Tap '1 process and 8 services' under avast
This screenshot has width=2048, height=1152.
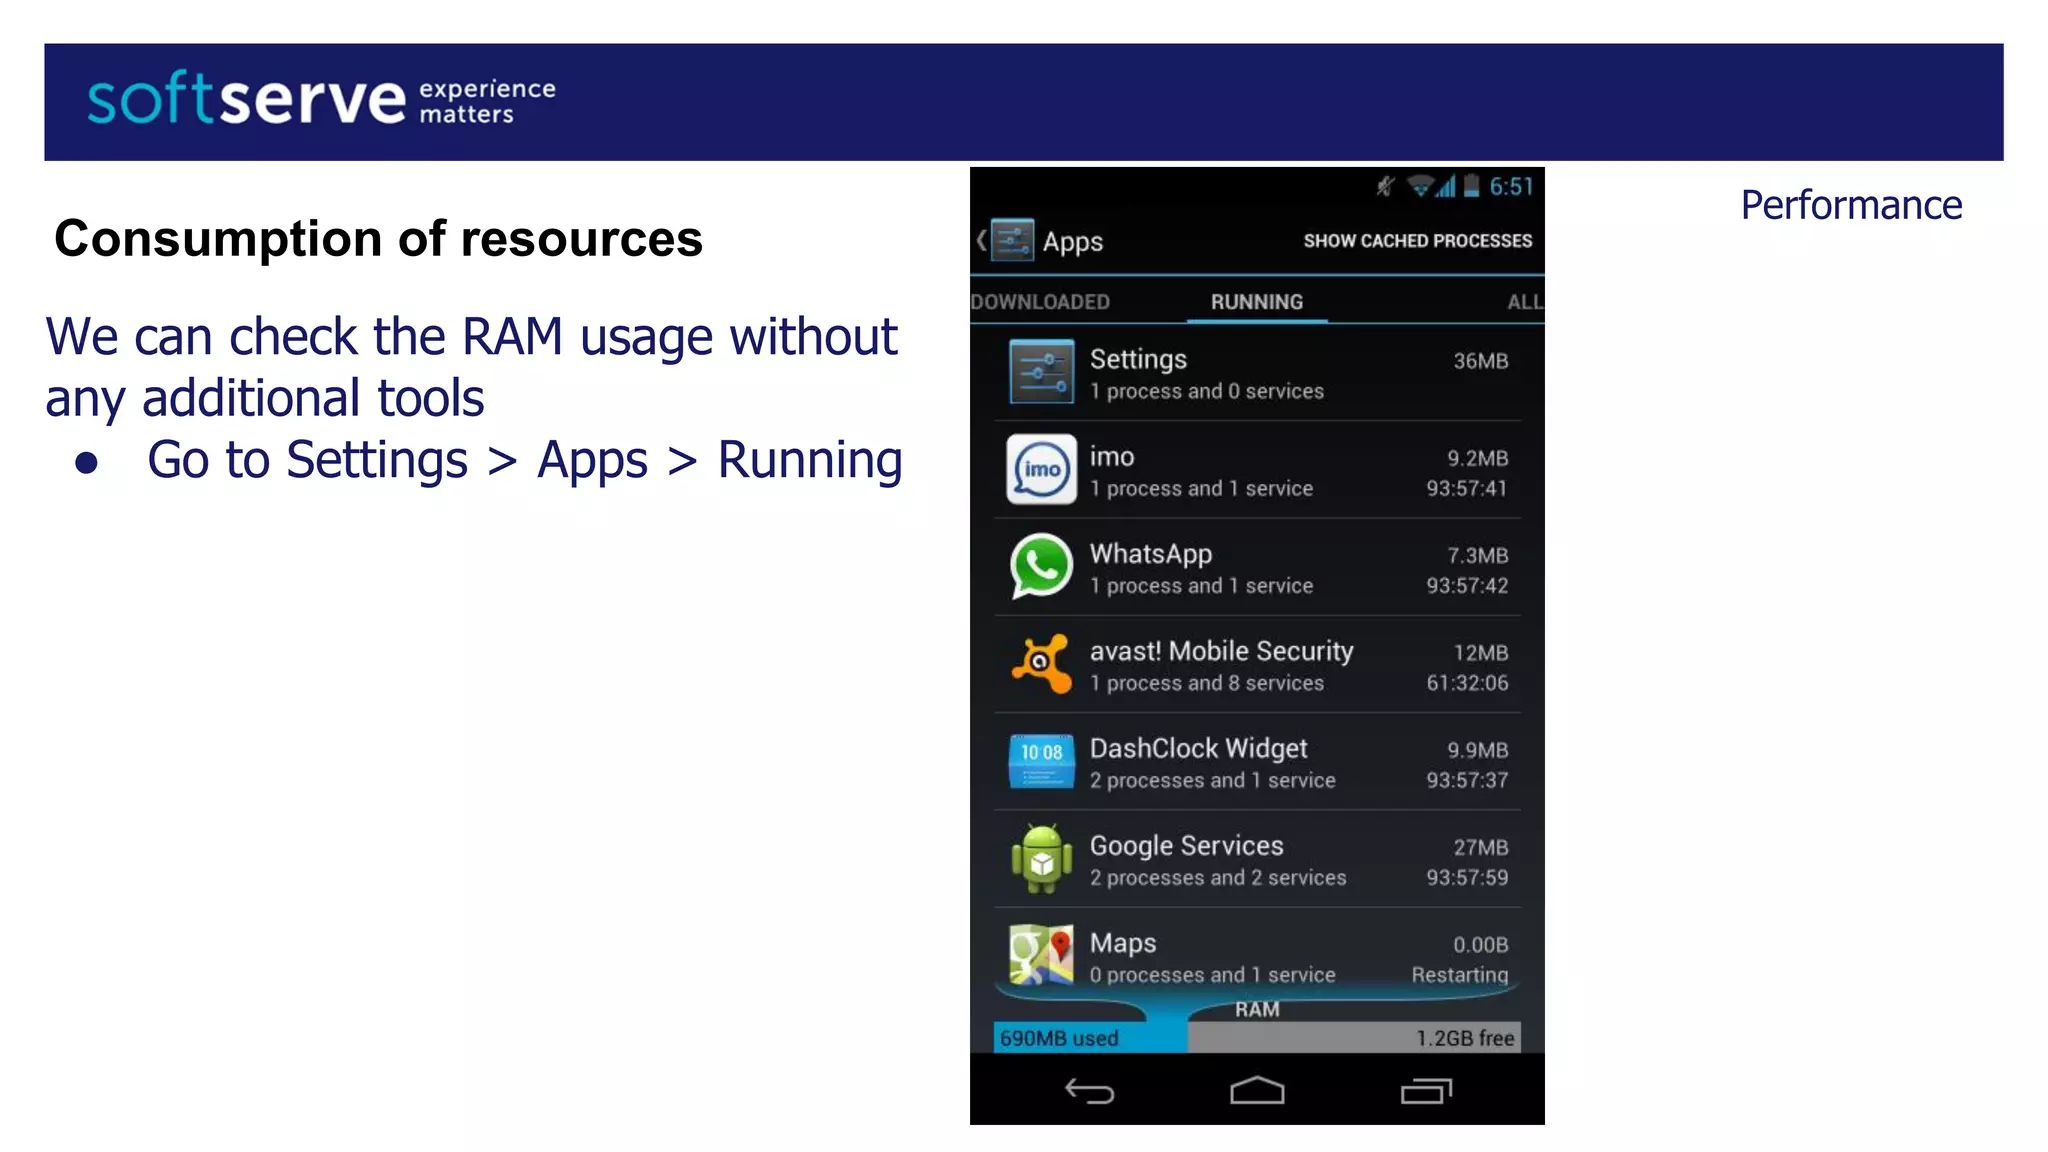tap(1206, 683)
